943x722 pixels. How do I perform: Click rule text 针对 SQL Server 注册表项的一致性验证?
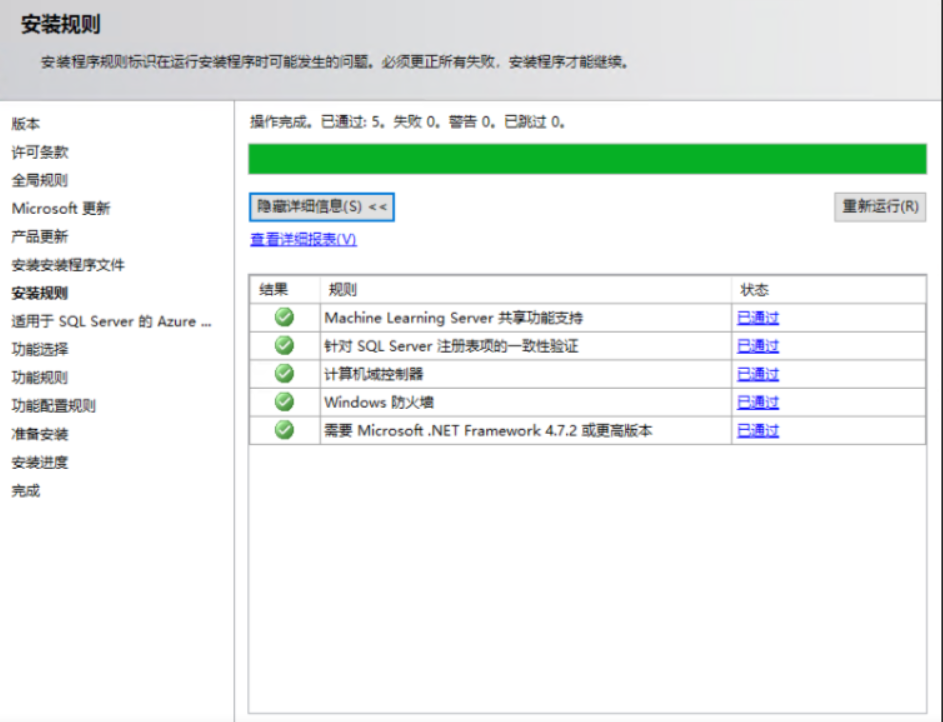tap(451, 346)
